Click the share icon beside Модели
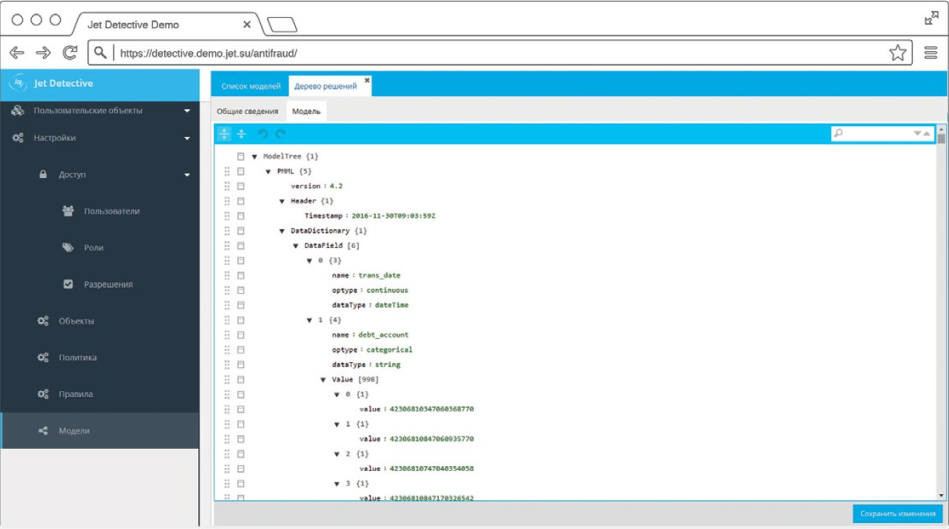This screenshot has height=529, width=949. [x=43, y=430]
